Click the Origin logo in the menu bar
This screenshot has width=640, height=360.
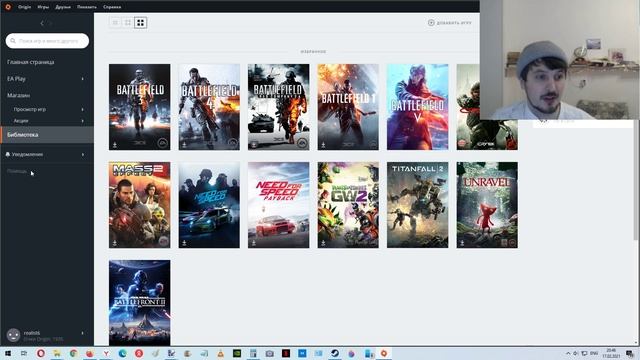[8, 7]
